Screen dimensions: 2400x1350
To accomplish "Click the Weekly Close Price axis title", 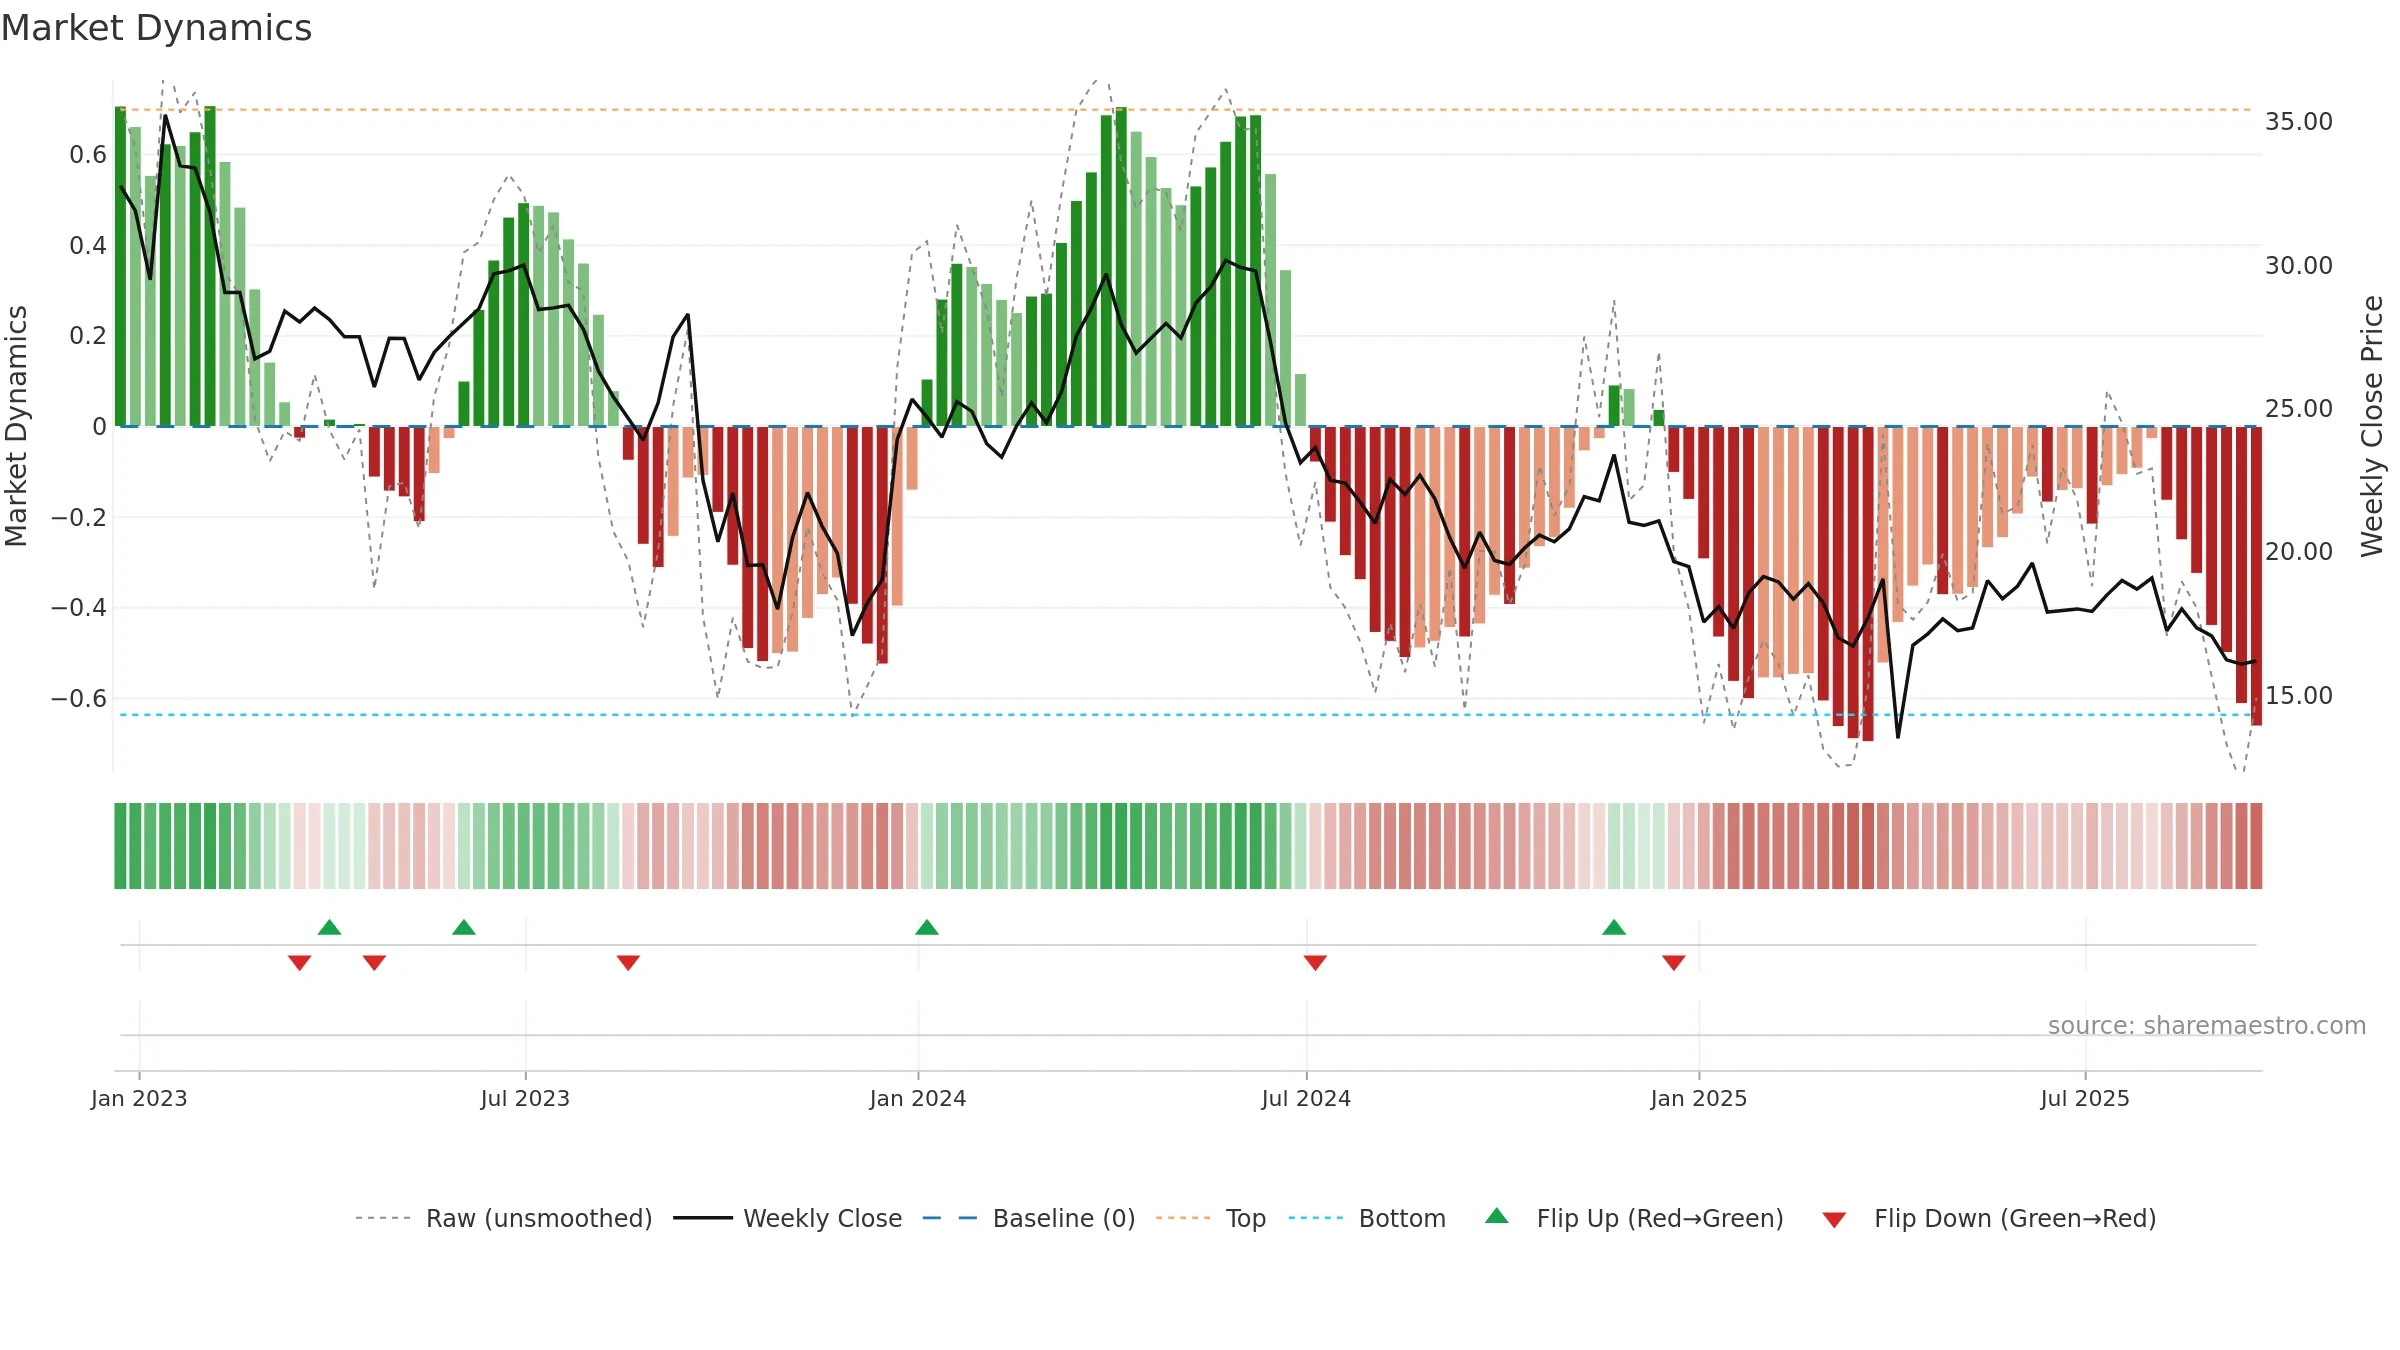I will [2372, 426].
